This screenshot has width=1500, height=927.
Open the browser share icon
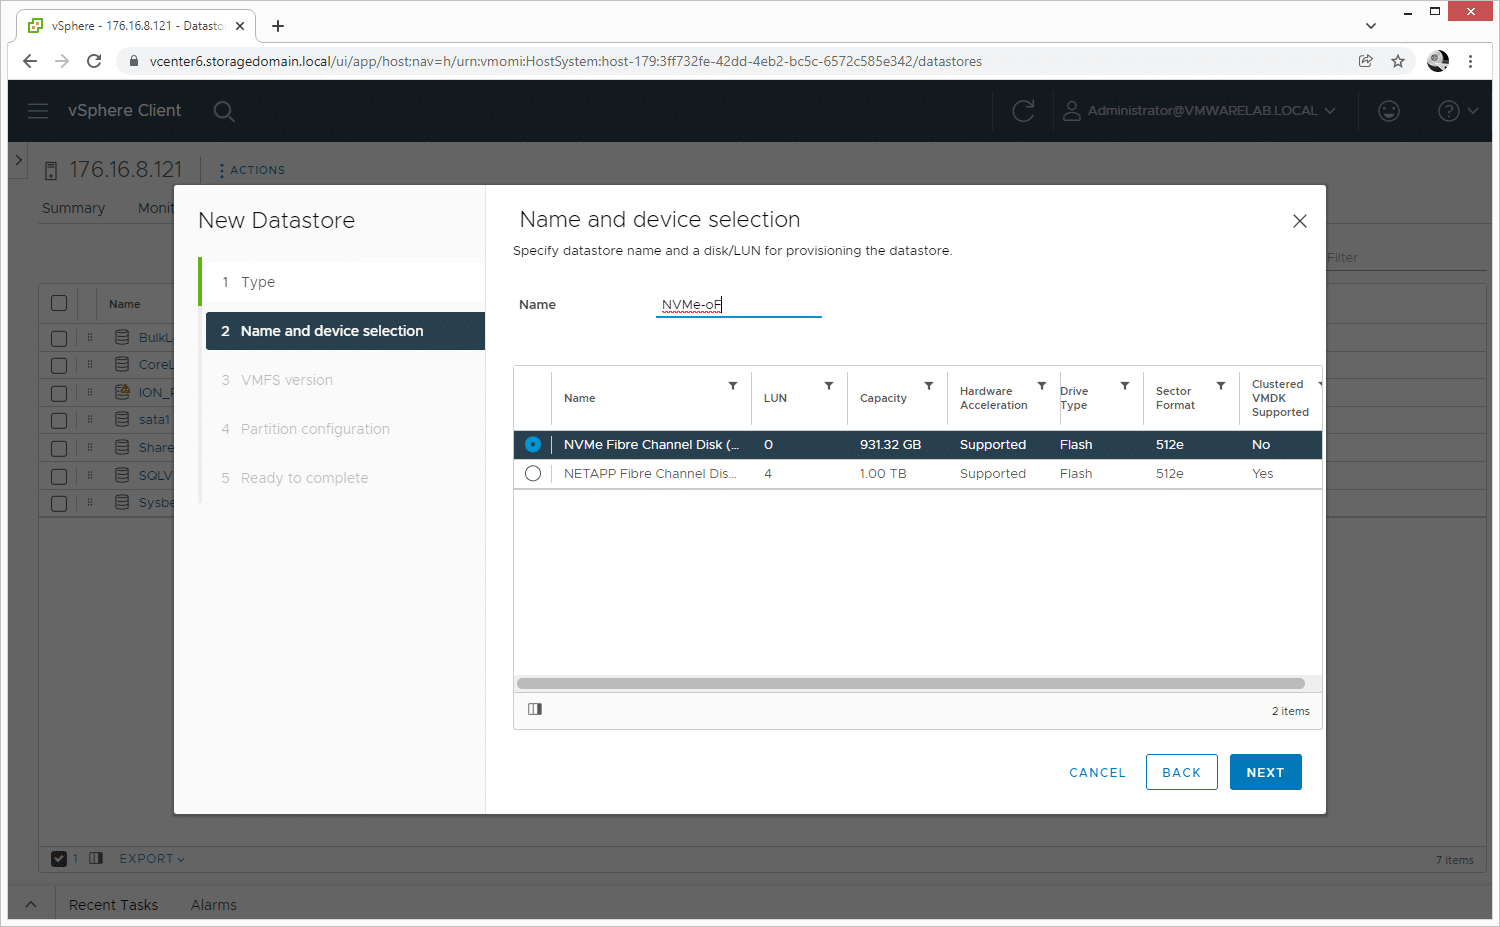[1366, 61]
